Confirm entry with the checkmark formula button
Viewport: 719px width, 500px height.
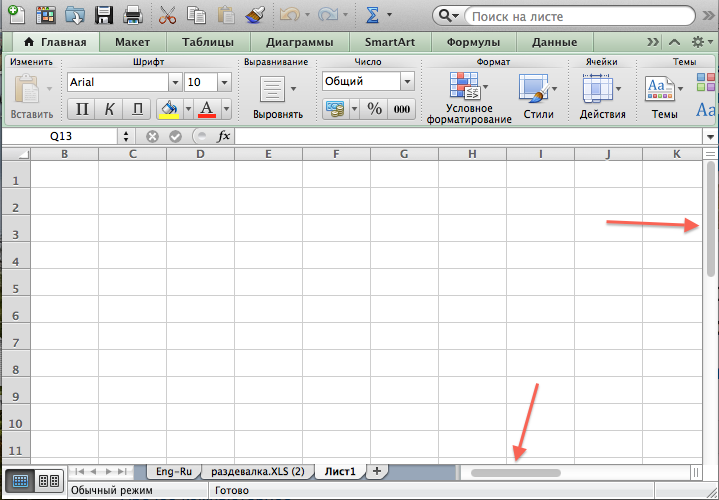175,136
